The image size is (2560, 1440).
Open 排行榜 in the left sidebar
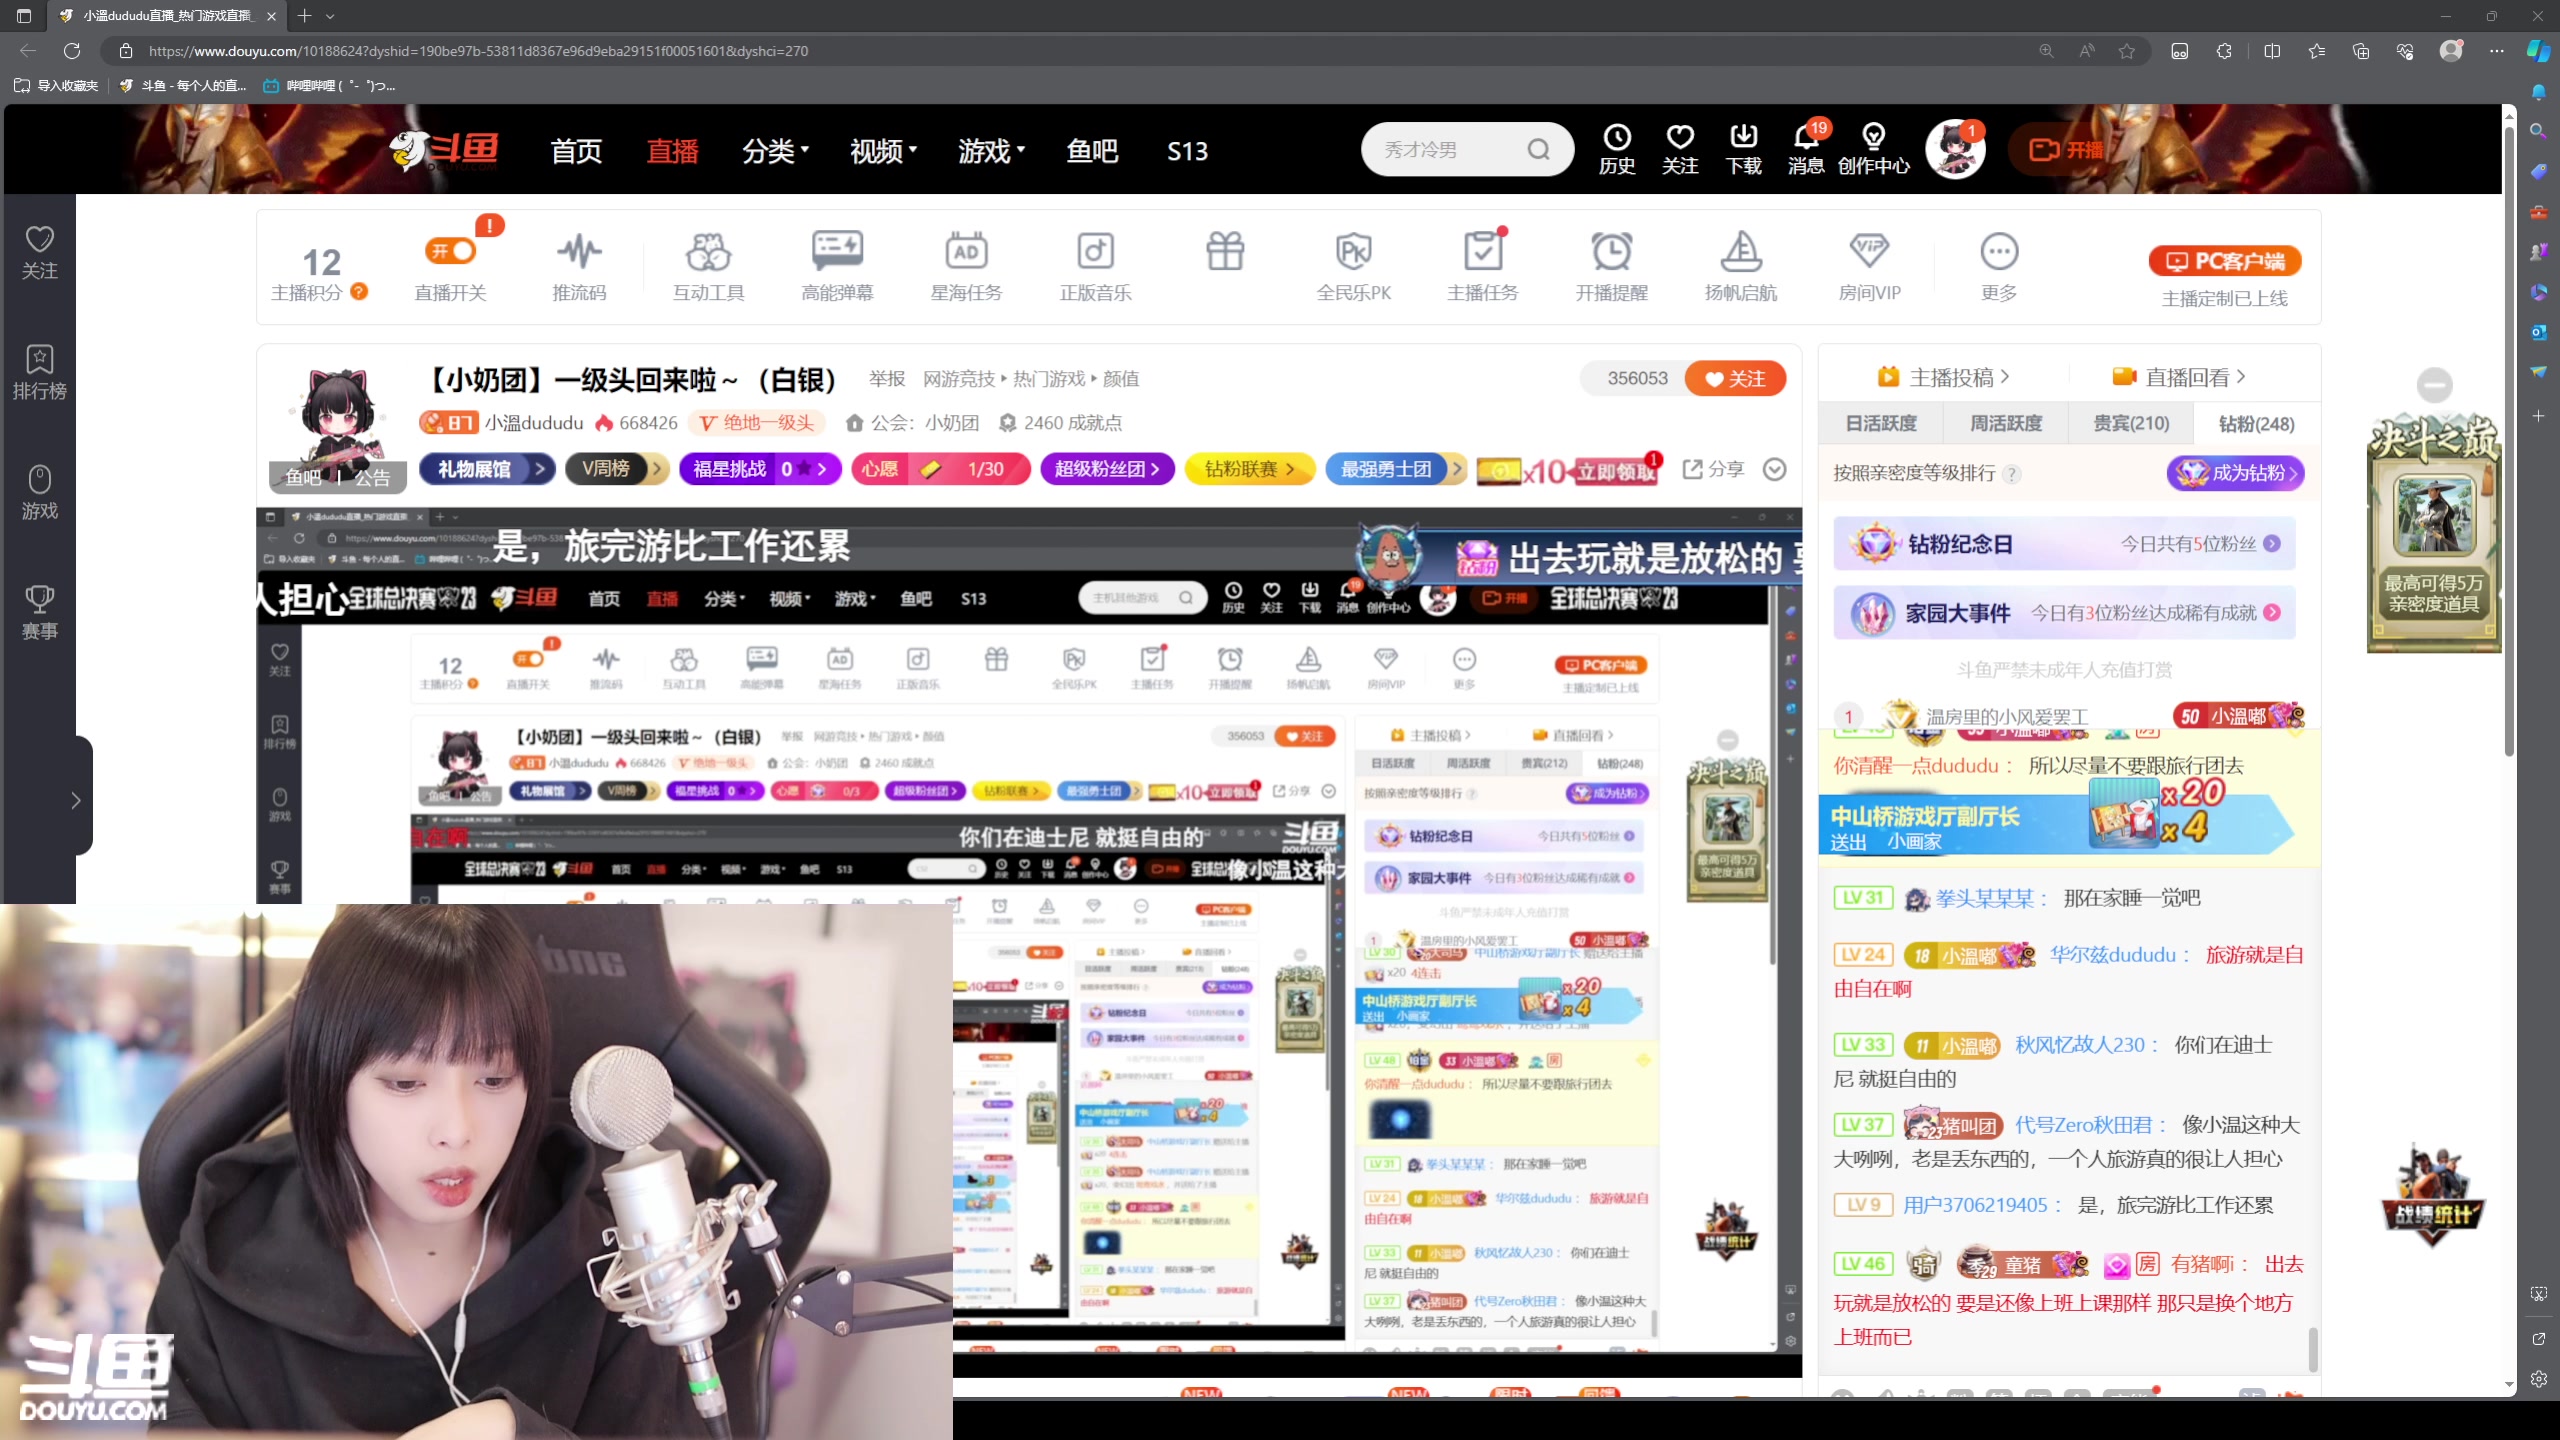[x=39, y=372]
